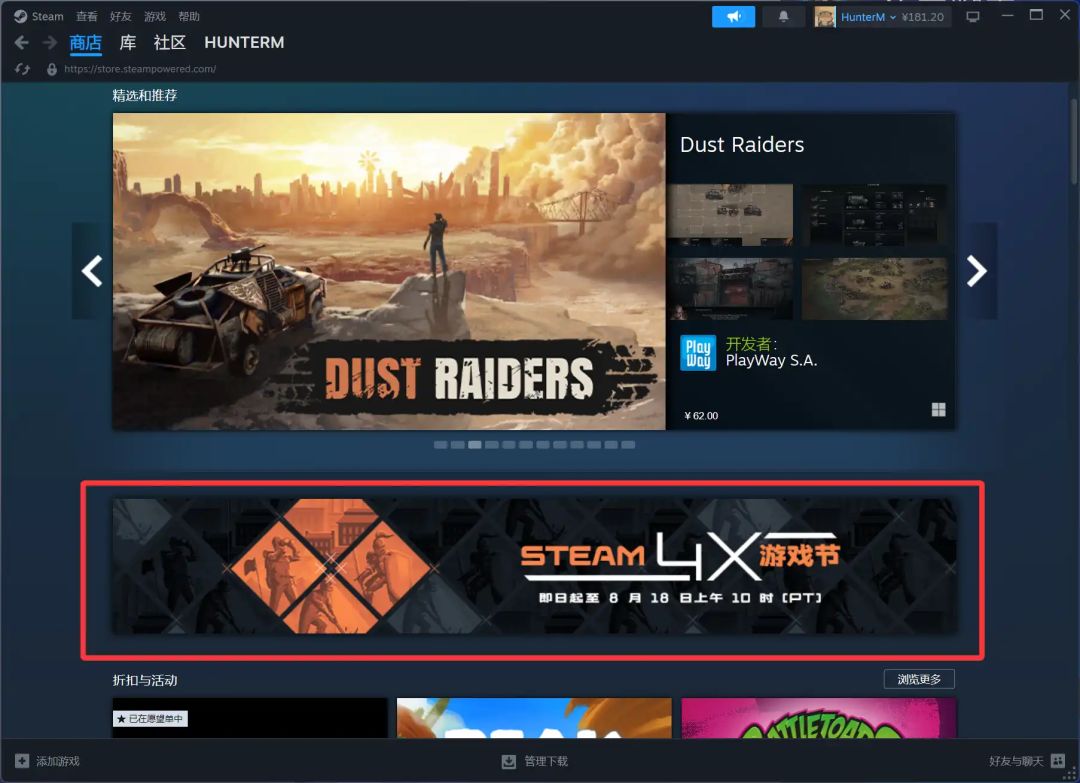View the top-right Dust Raiders screenshot
Image resolution: width=1080 pixels, height=783 pixels.
[x=875, y=215]
